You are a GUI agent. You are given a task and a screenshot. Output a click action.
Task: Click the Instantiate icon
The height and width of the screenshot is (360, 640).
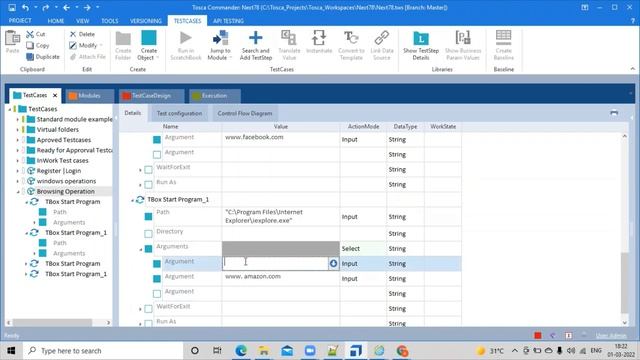pos(319,38)
